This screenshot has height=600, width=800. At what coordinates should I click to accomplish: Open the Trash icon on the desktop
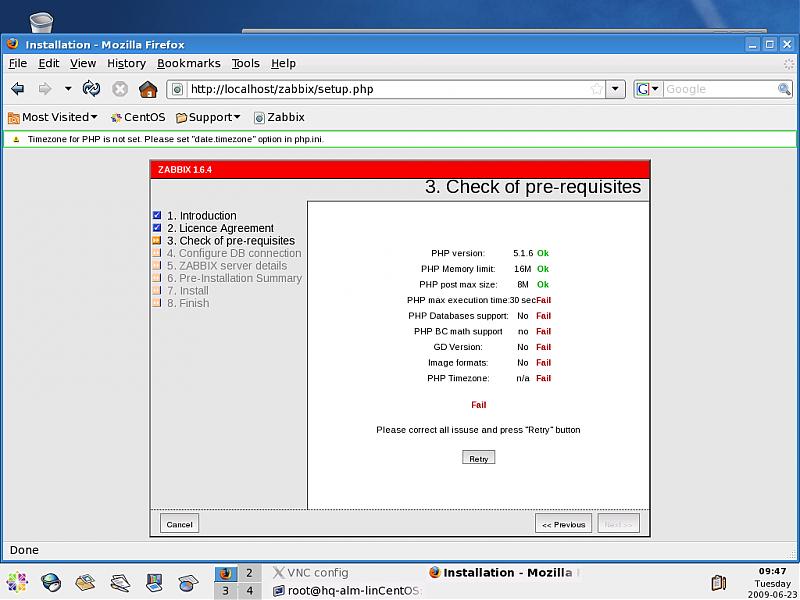point(41,22)
